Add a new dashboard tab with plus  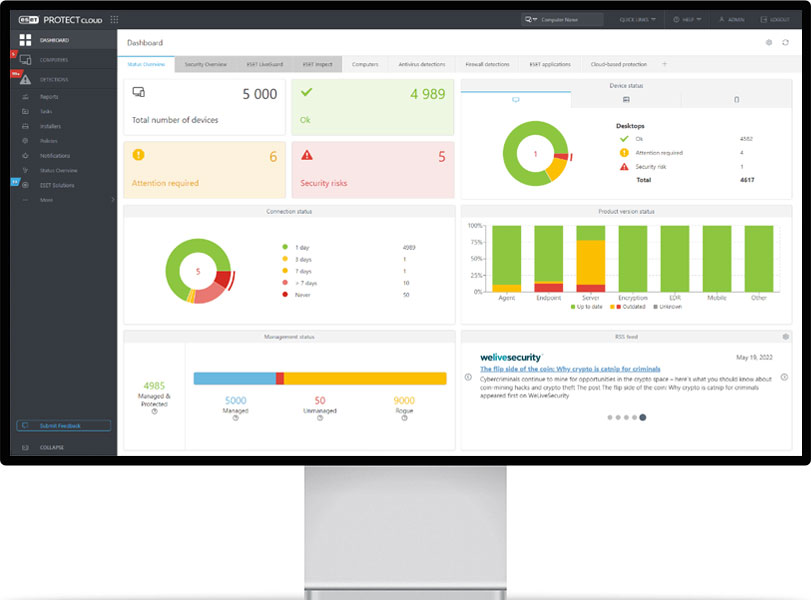click(665, 64)
